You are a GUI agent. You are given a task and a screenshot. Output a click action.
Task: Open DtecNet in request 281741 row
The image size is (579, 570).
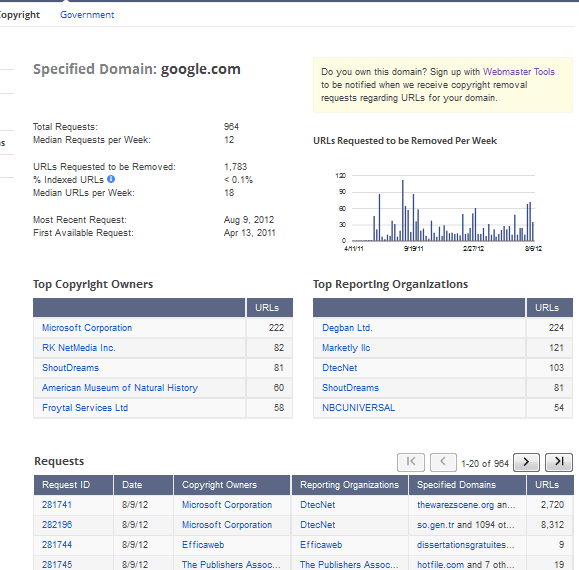point(318,505)
